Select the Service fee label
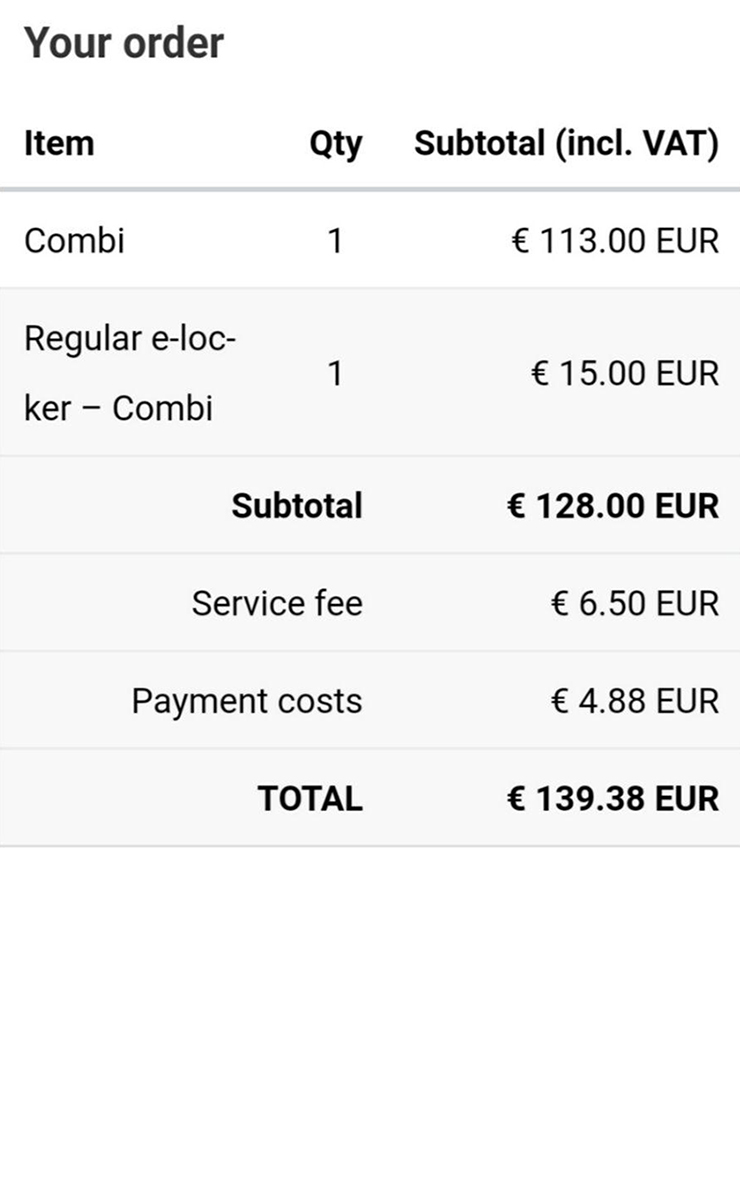Screen dimensions: 740x1190 point(277,603)
